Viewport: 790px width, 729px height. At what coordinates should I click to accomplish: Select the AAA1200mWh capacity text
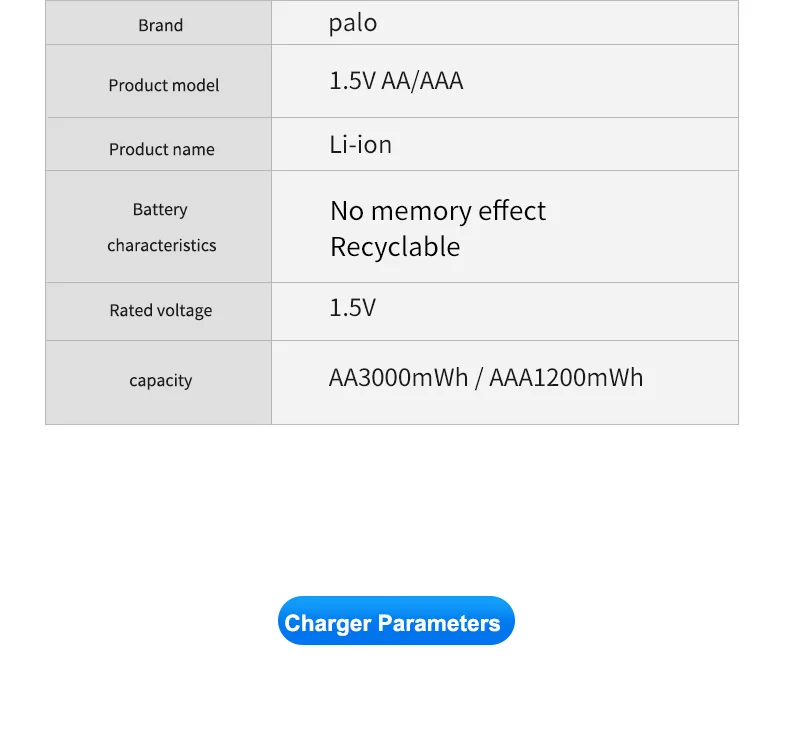566,378
